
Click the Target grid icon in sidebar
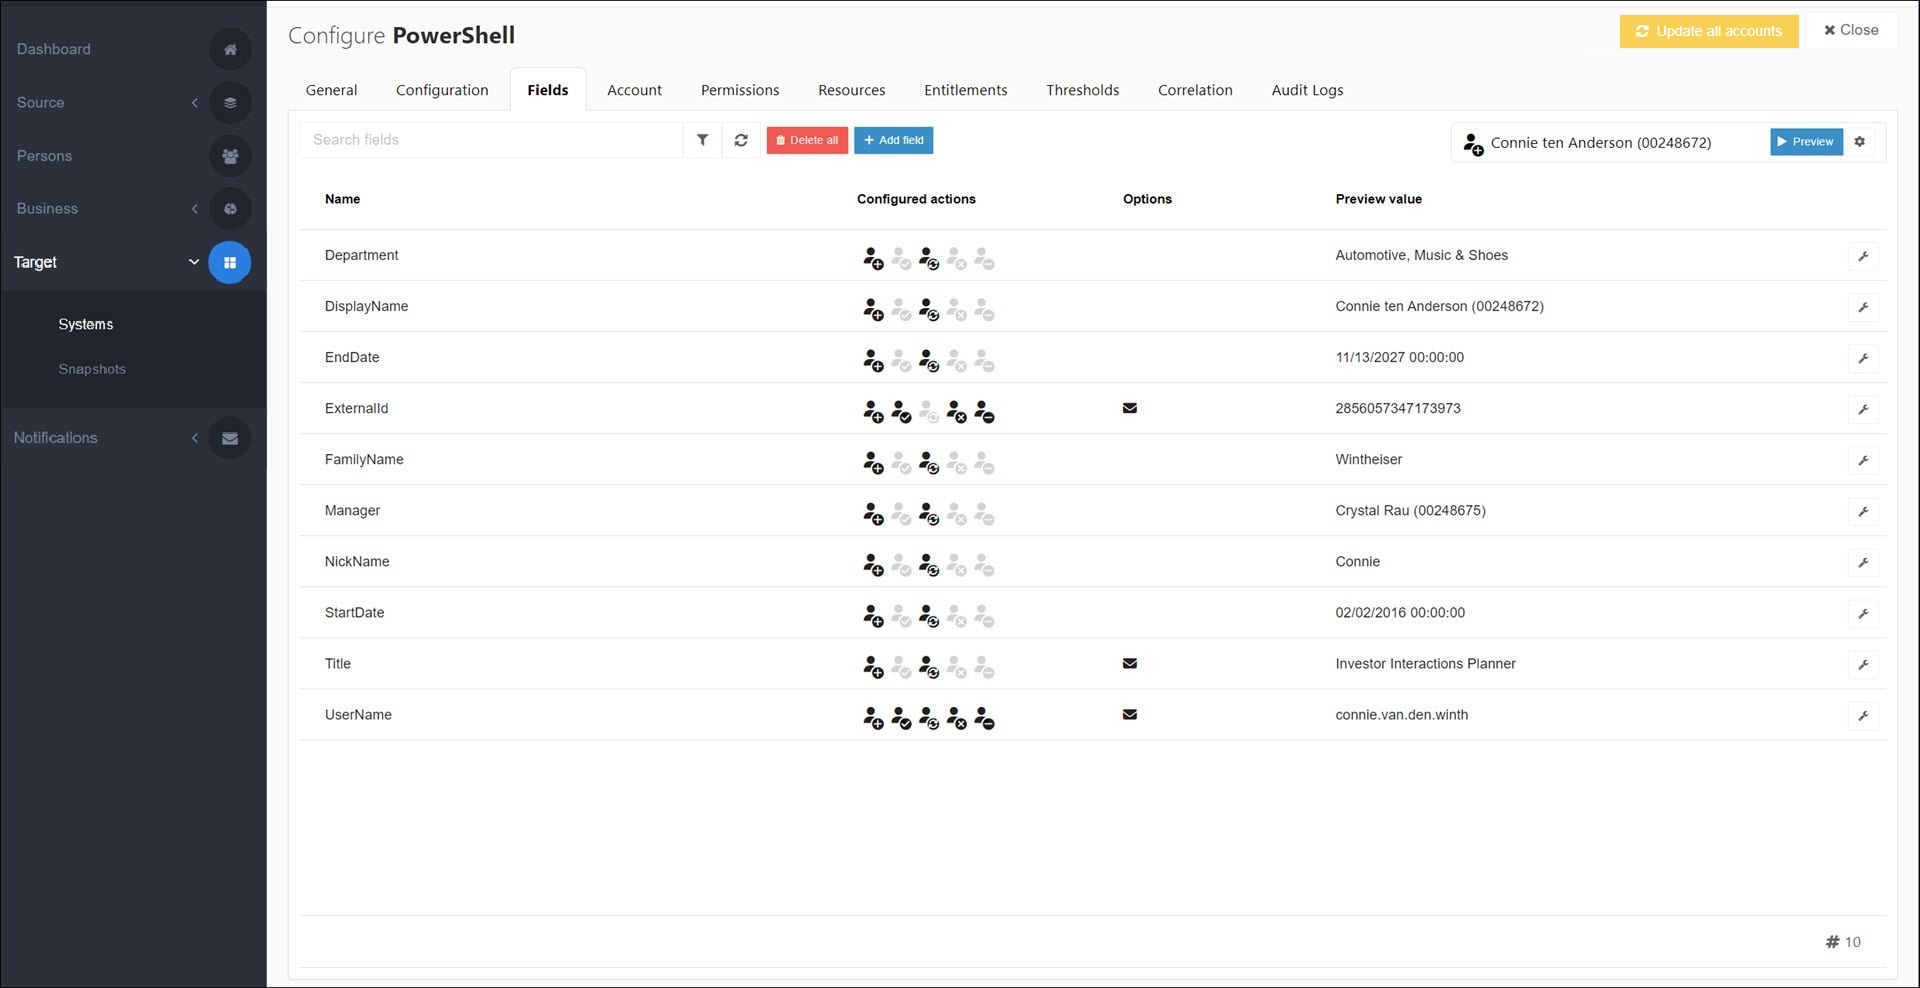tap(230, 262)
